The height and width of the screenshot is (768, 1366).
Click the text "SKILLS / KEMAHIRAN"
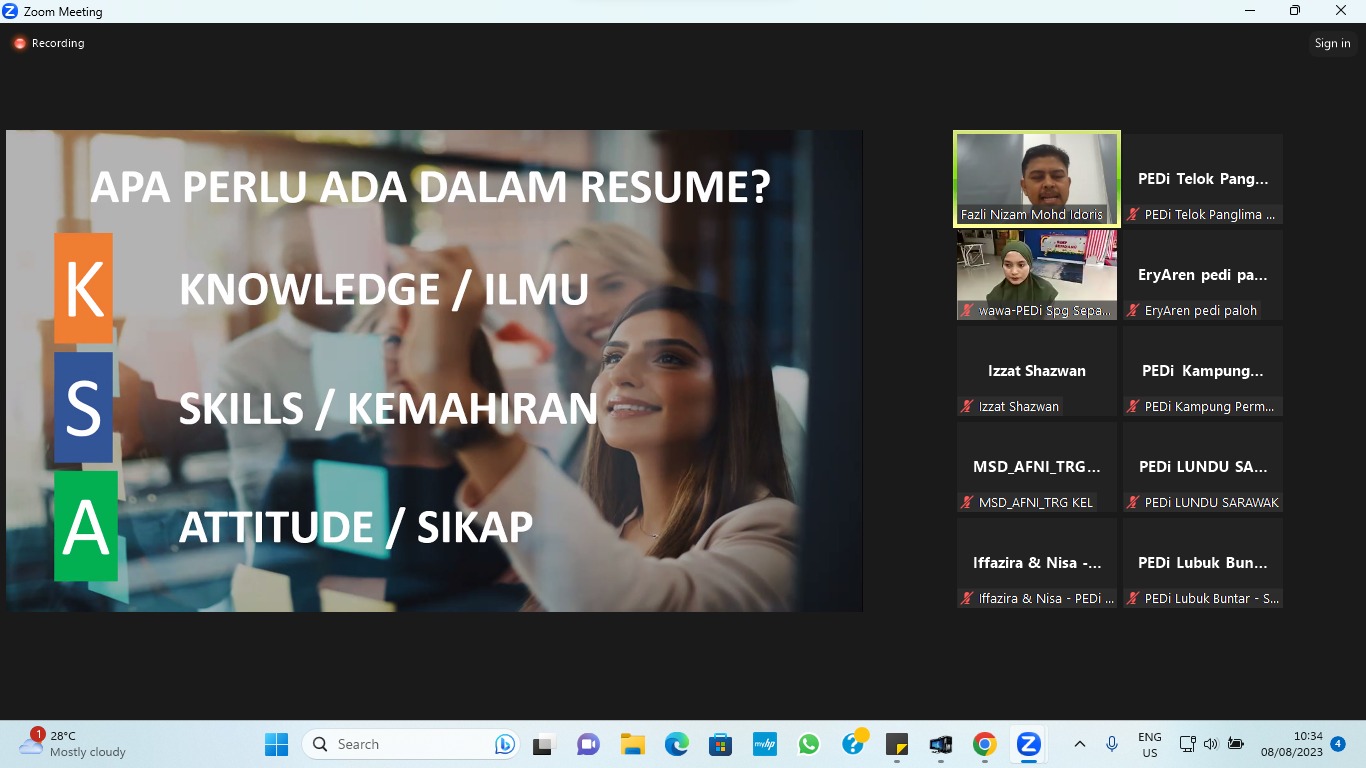click(x=388, y=408)
